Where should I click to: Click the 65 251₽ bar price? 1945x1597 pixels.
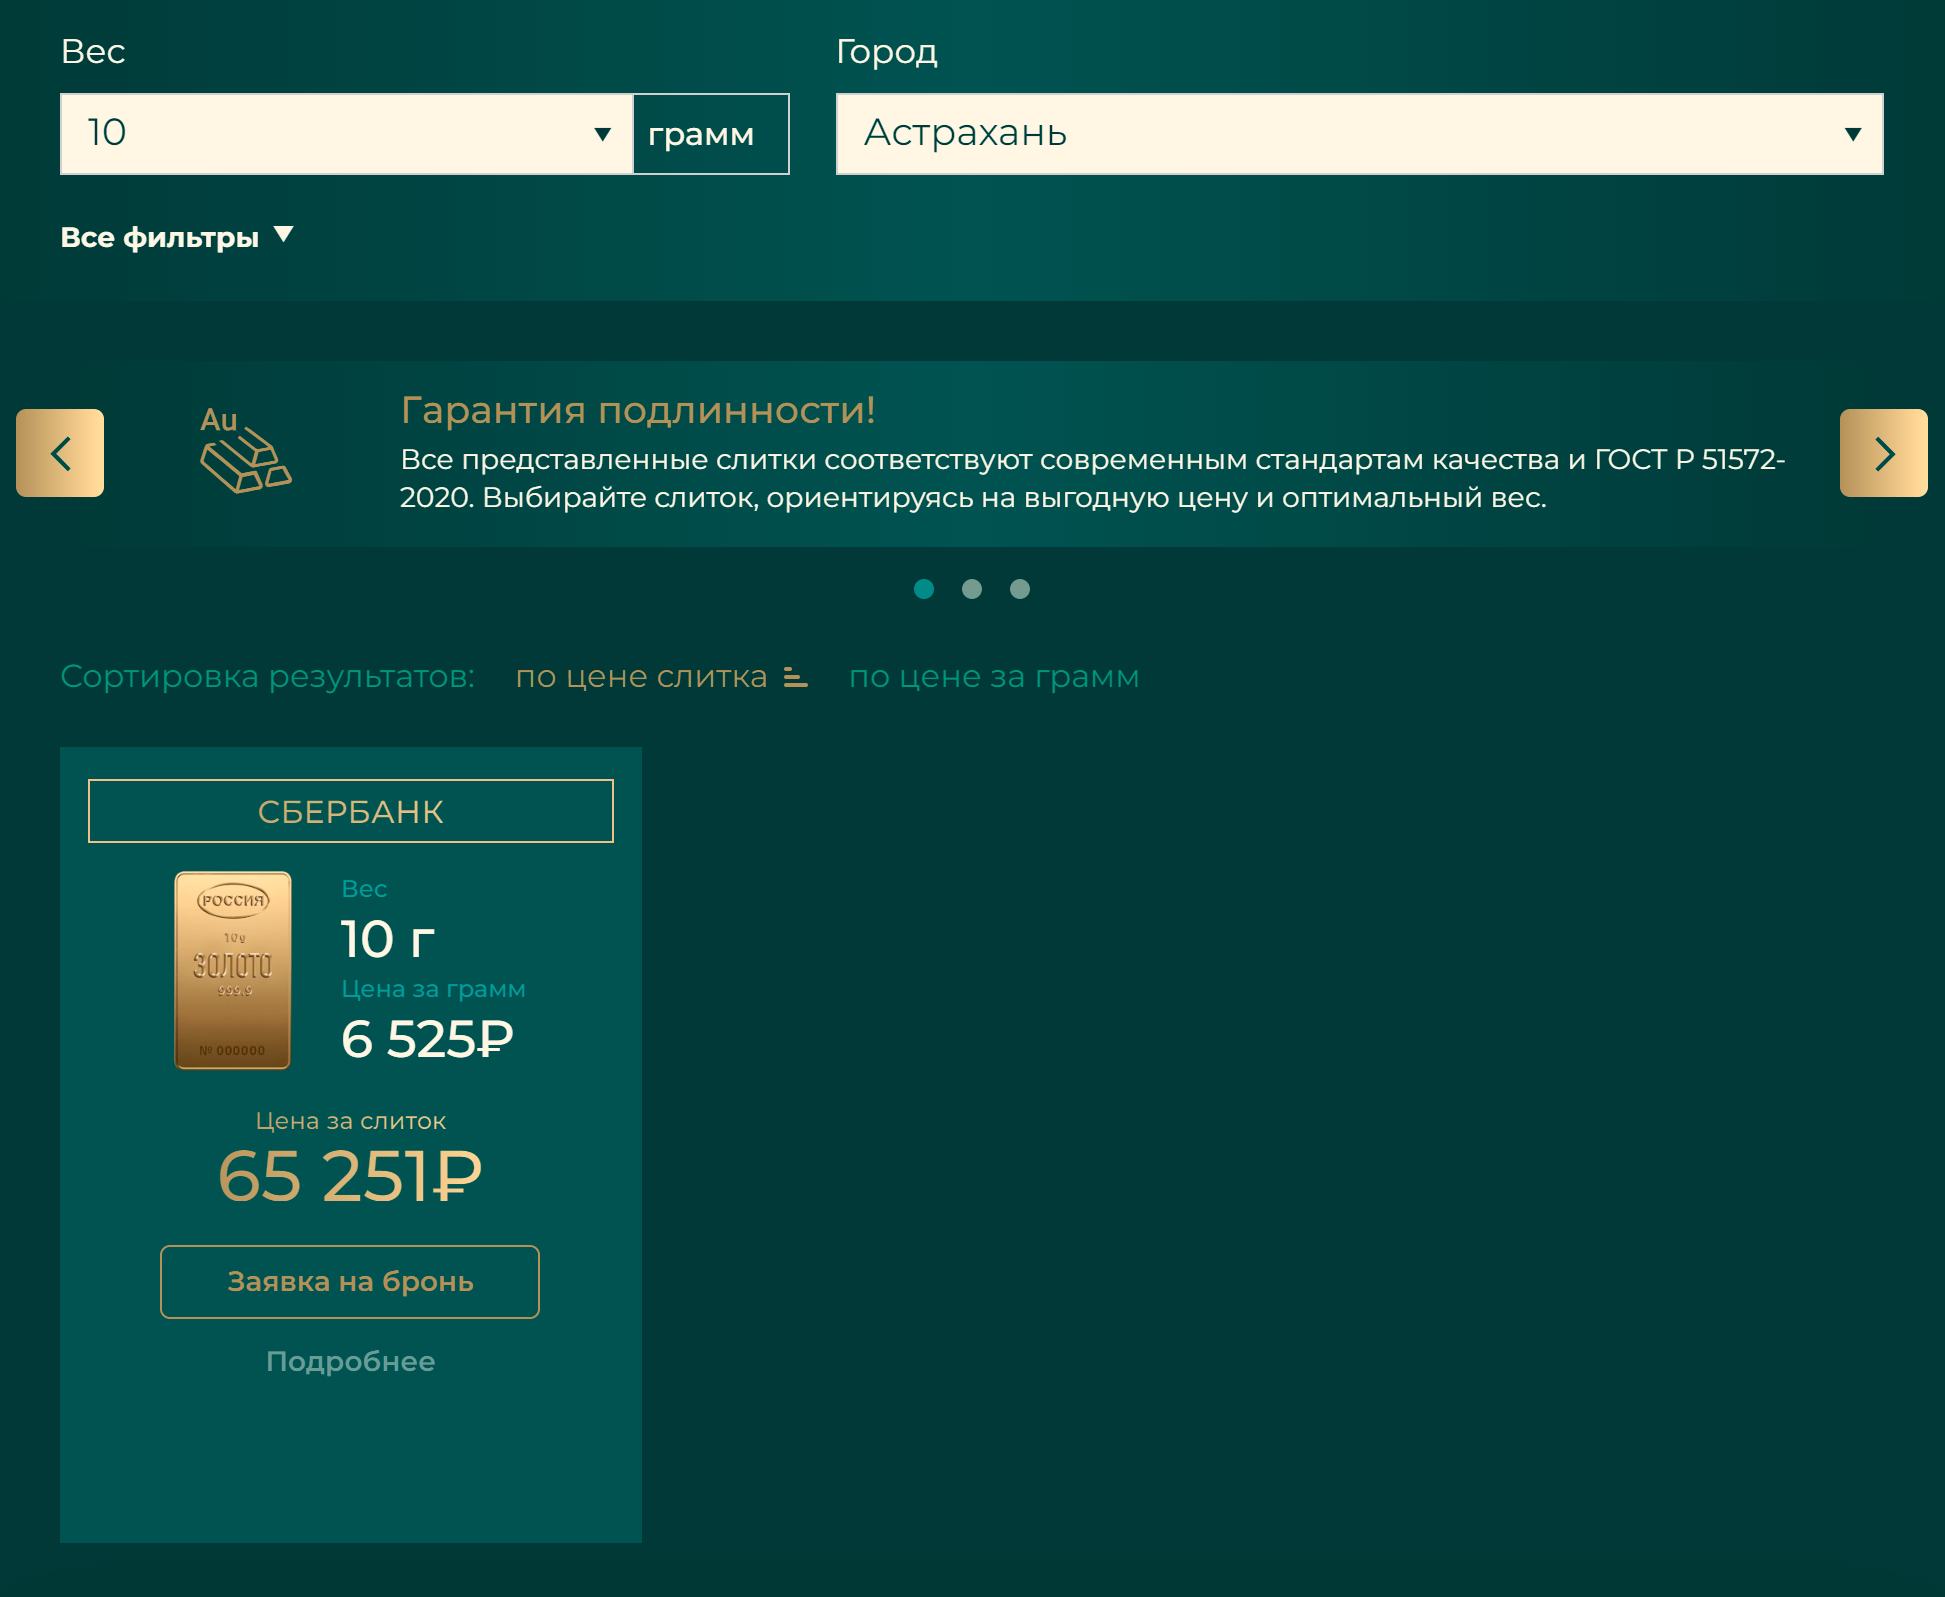click(350, 1176)
